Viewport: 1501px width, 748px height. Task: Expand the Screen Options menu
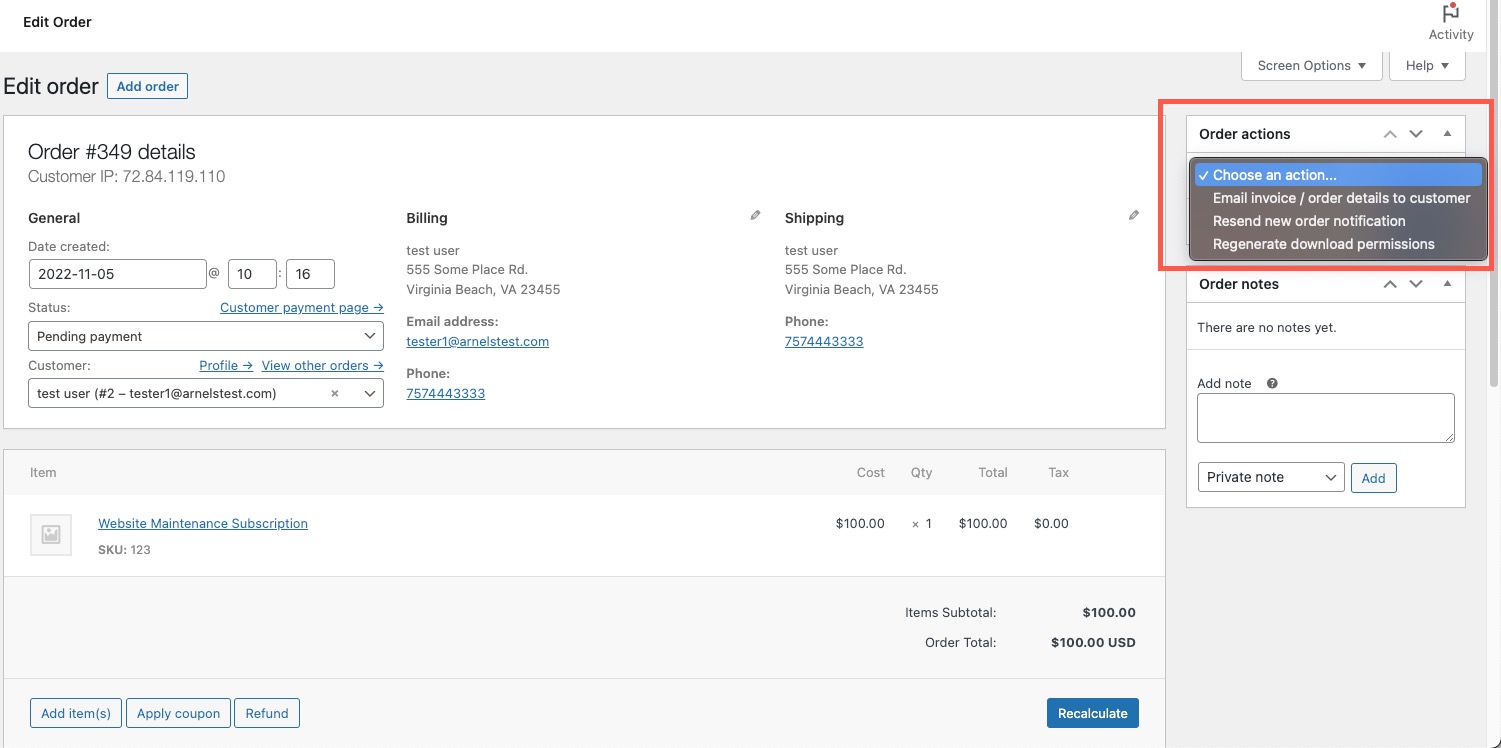click(1311, 66)
